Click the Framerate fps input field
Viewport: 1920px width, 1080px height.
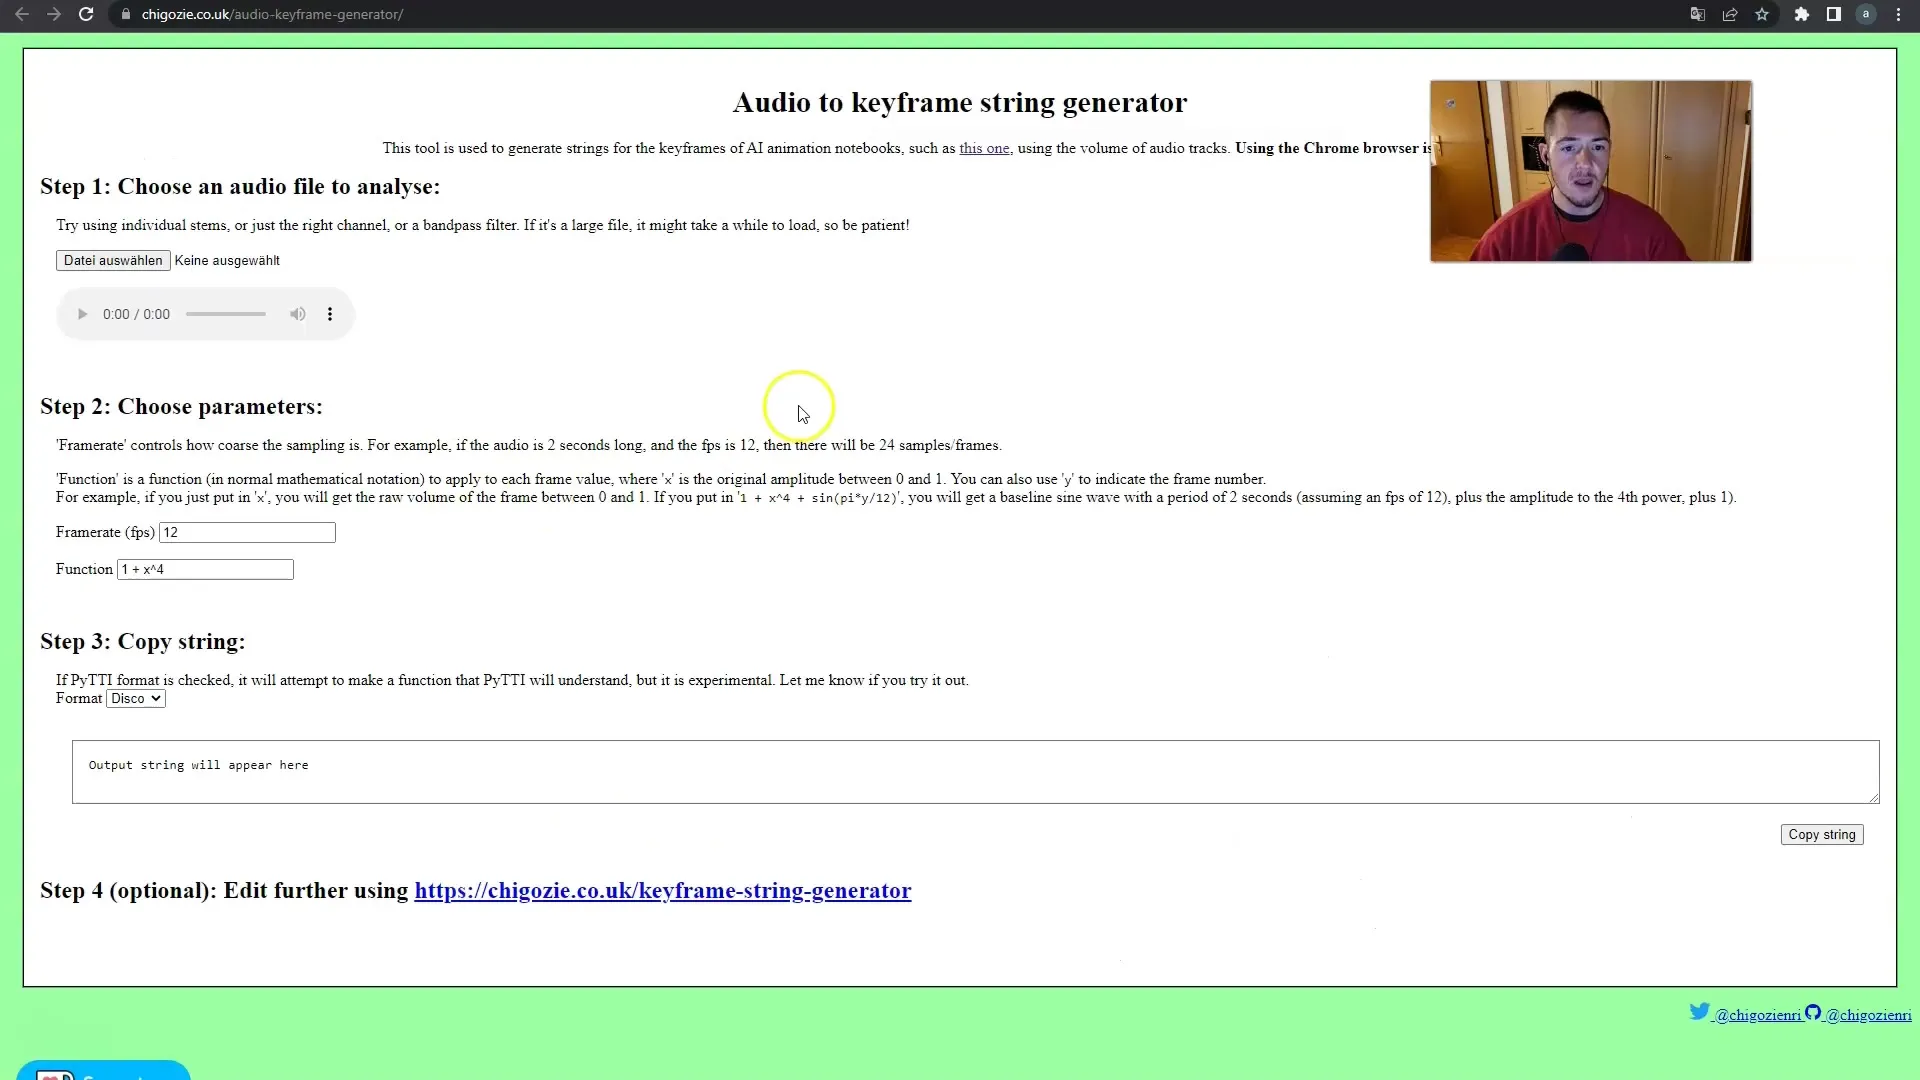tap(247, 531)
